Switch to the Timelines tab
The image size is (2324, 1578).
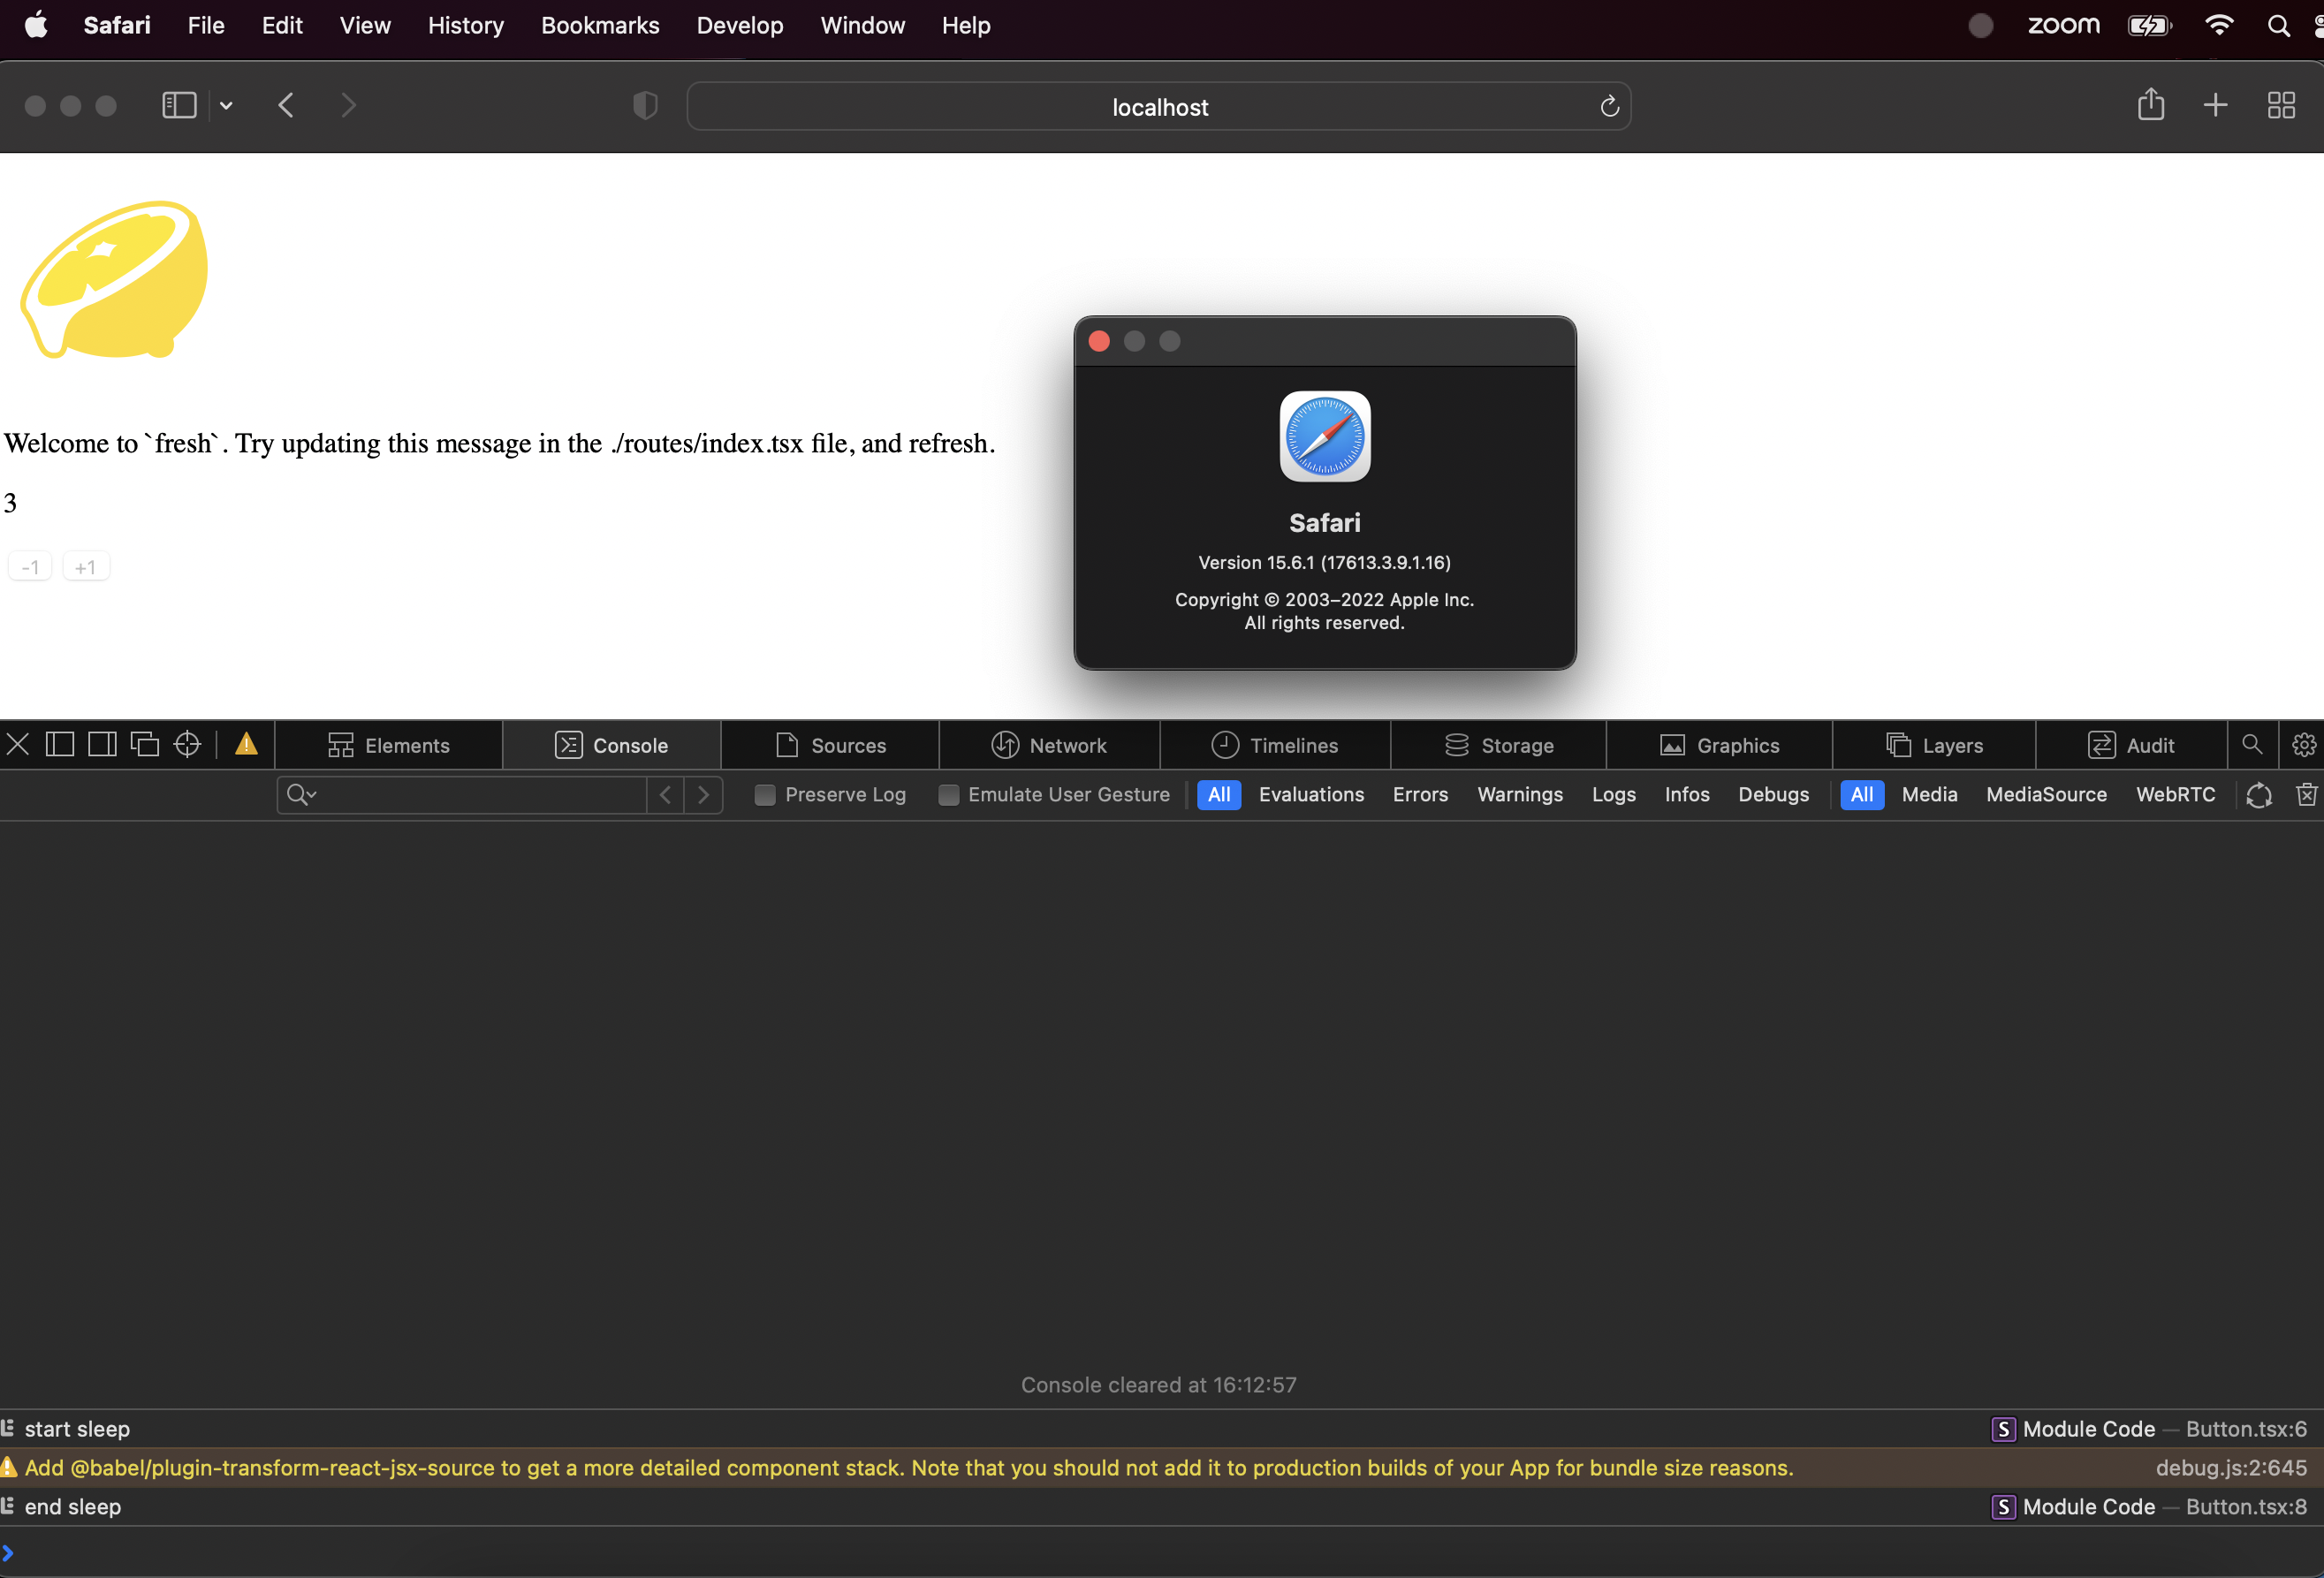point(1275,744)
